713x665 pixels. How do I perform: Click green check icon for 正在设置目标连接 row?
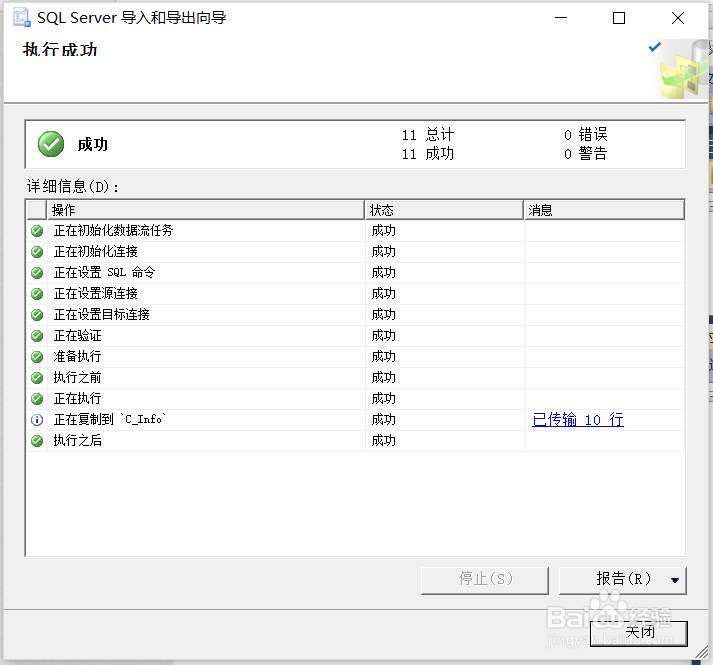pos(37,315)
